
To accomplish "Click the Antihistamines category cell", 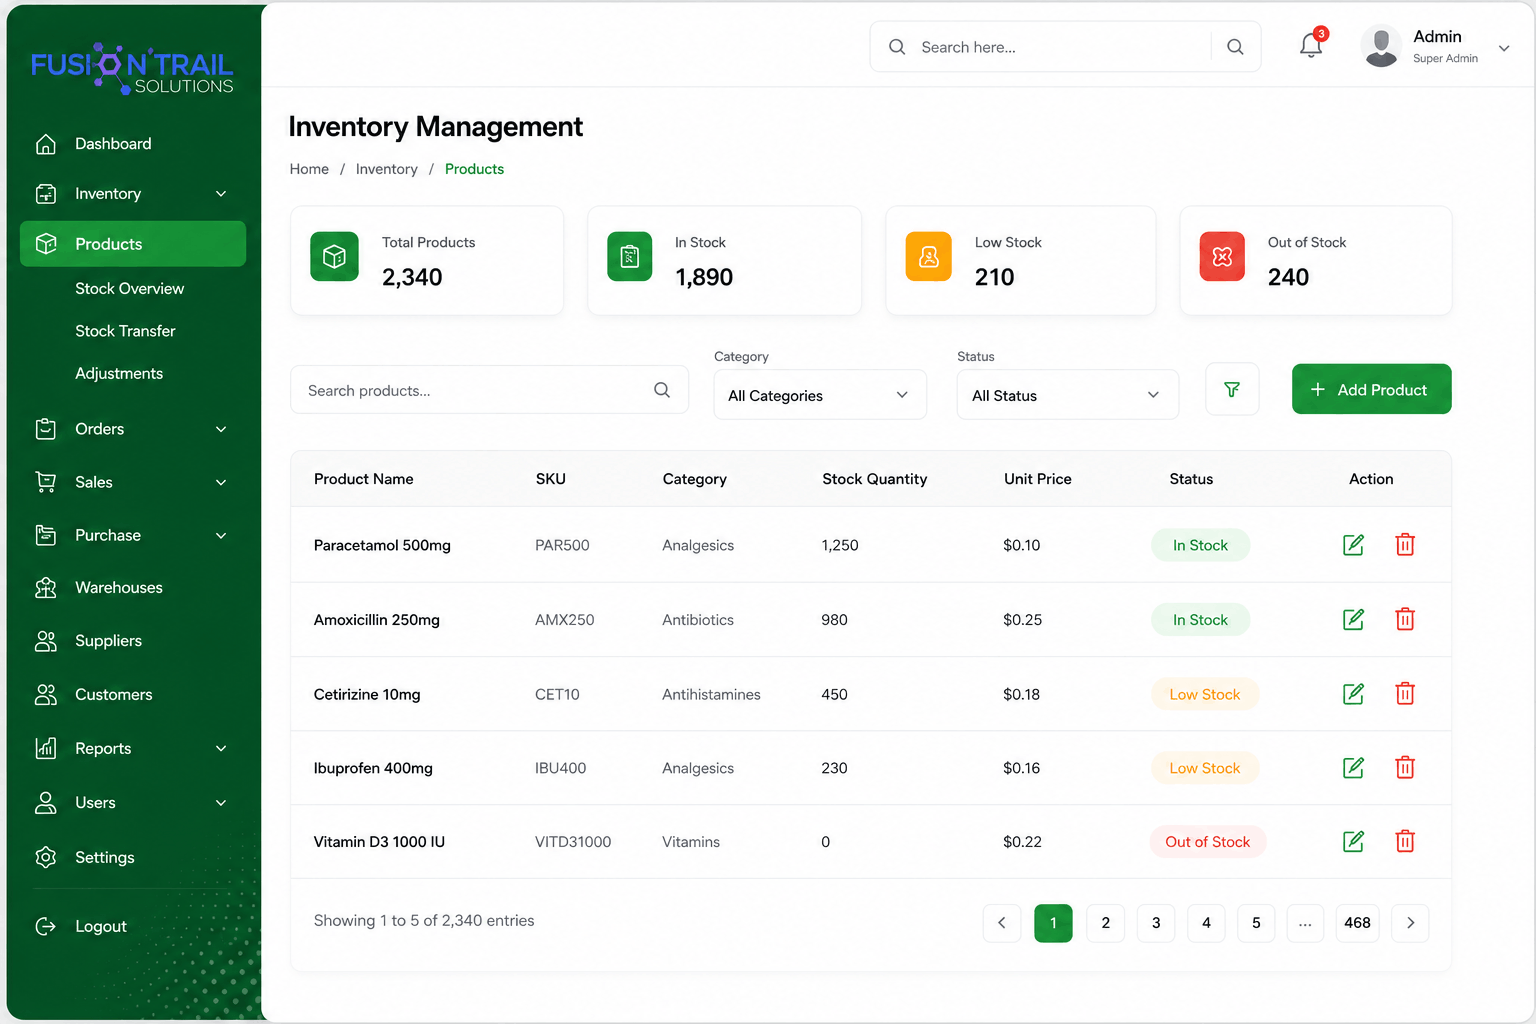I will (711, 694).
